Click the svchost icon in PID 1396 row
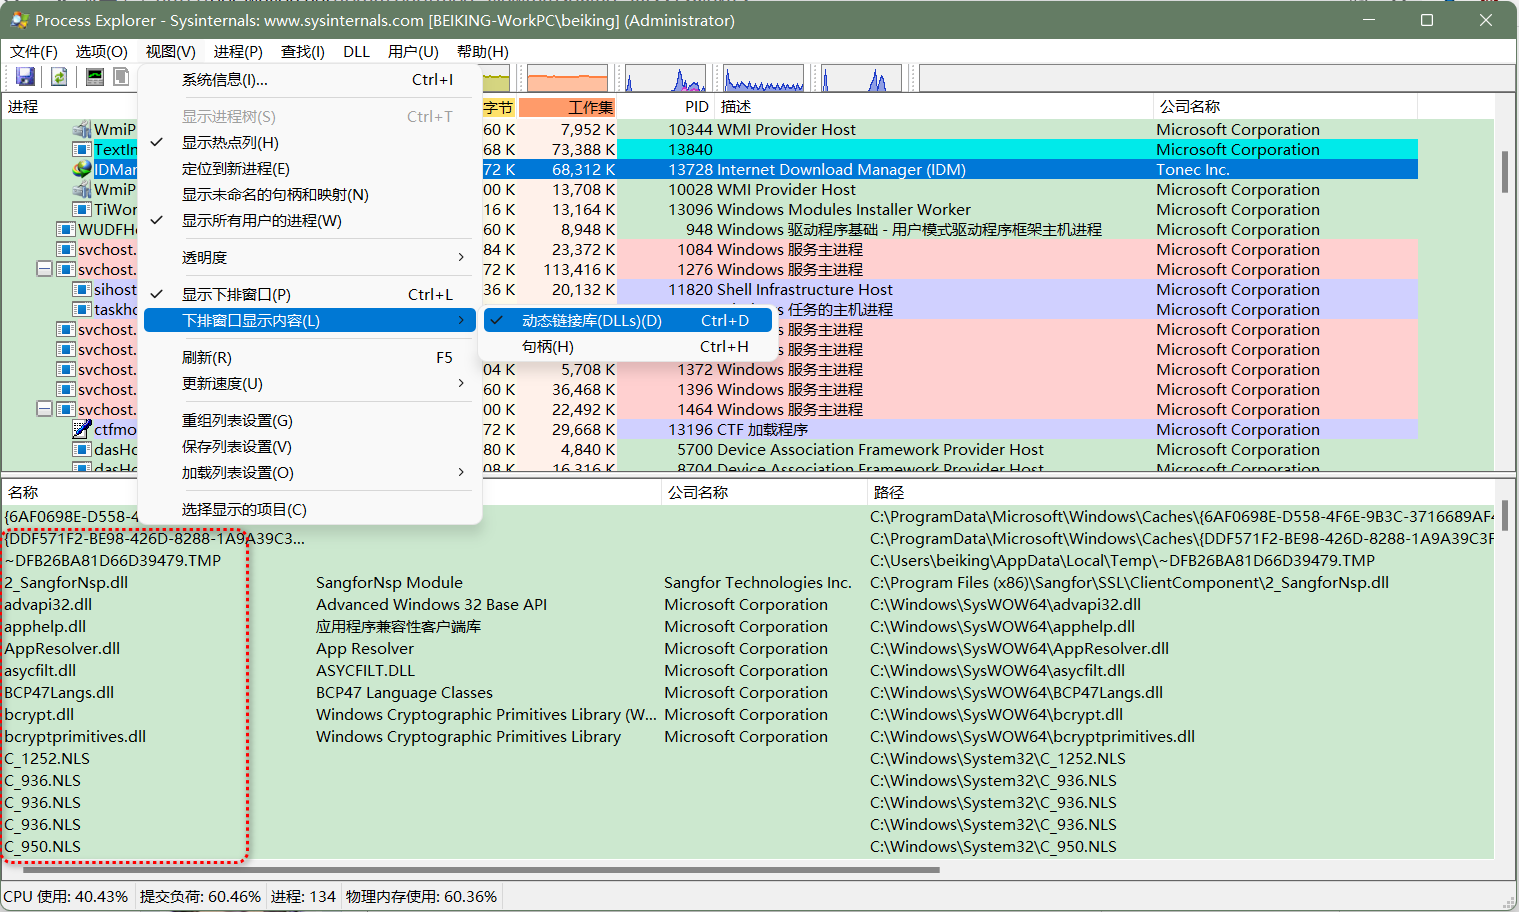 (67, 390)
